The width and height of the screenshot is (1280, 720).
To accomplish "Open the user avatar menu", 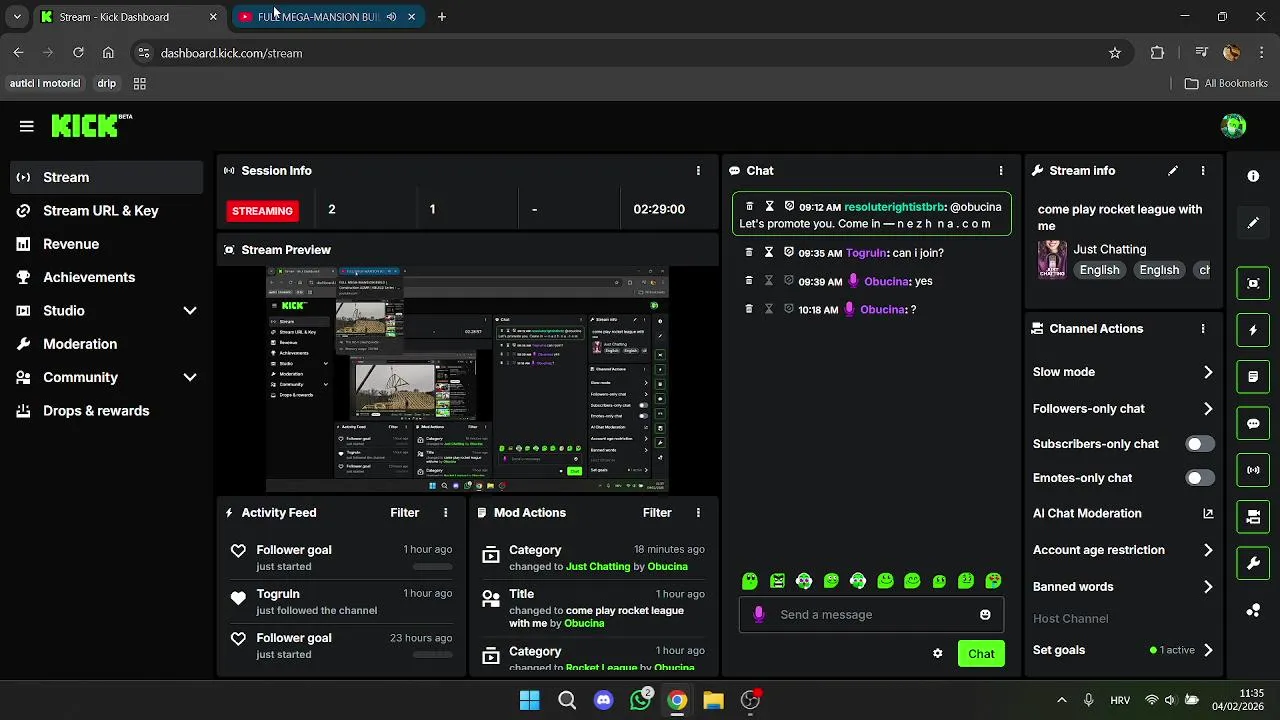I will coord(1234,126).
